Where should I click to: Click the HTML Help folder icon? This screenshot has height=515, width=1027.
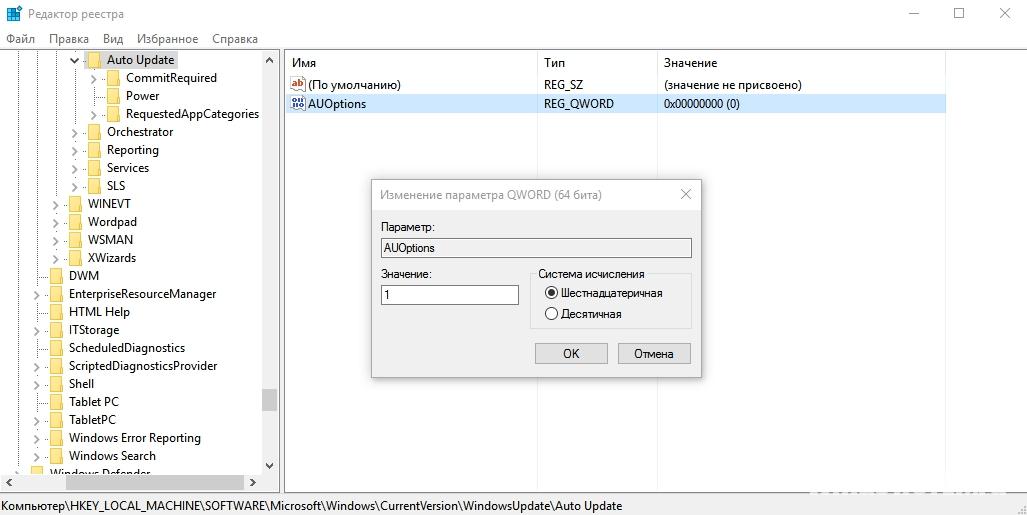56,312
